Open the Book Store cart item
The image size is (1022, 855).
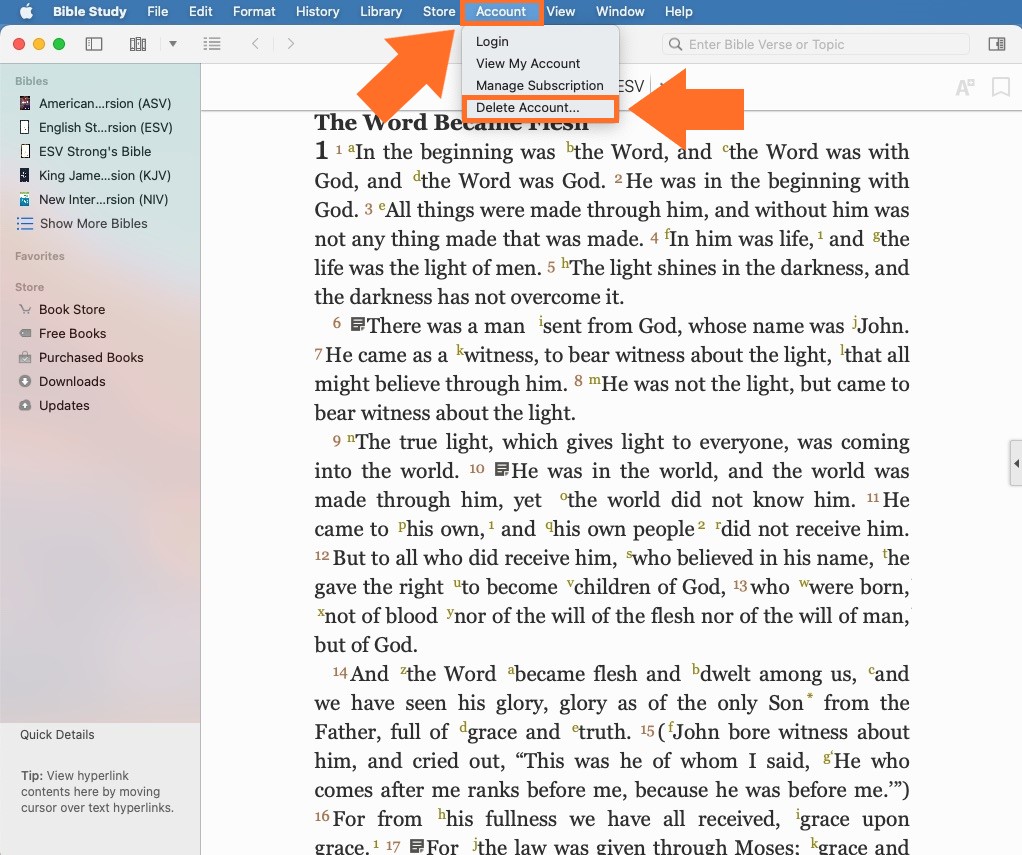(x=72, y=310)
